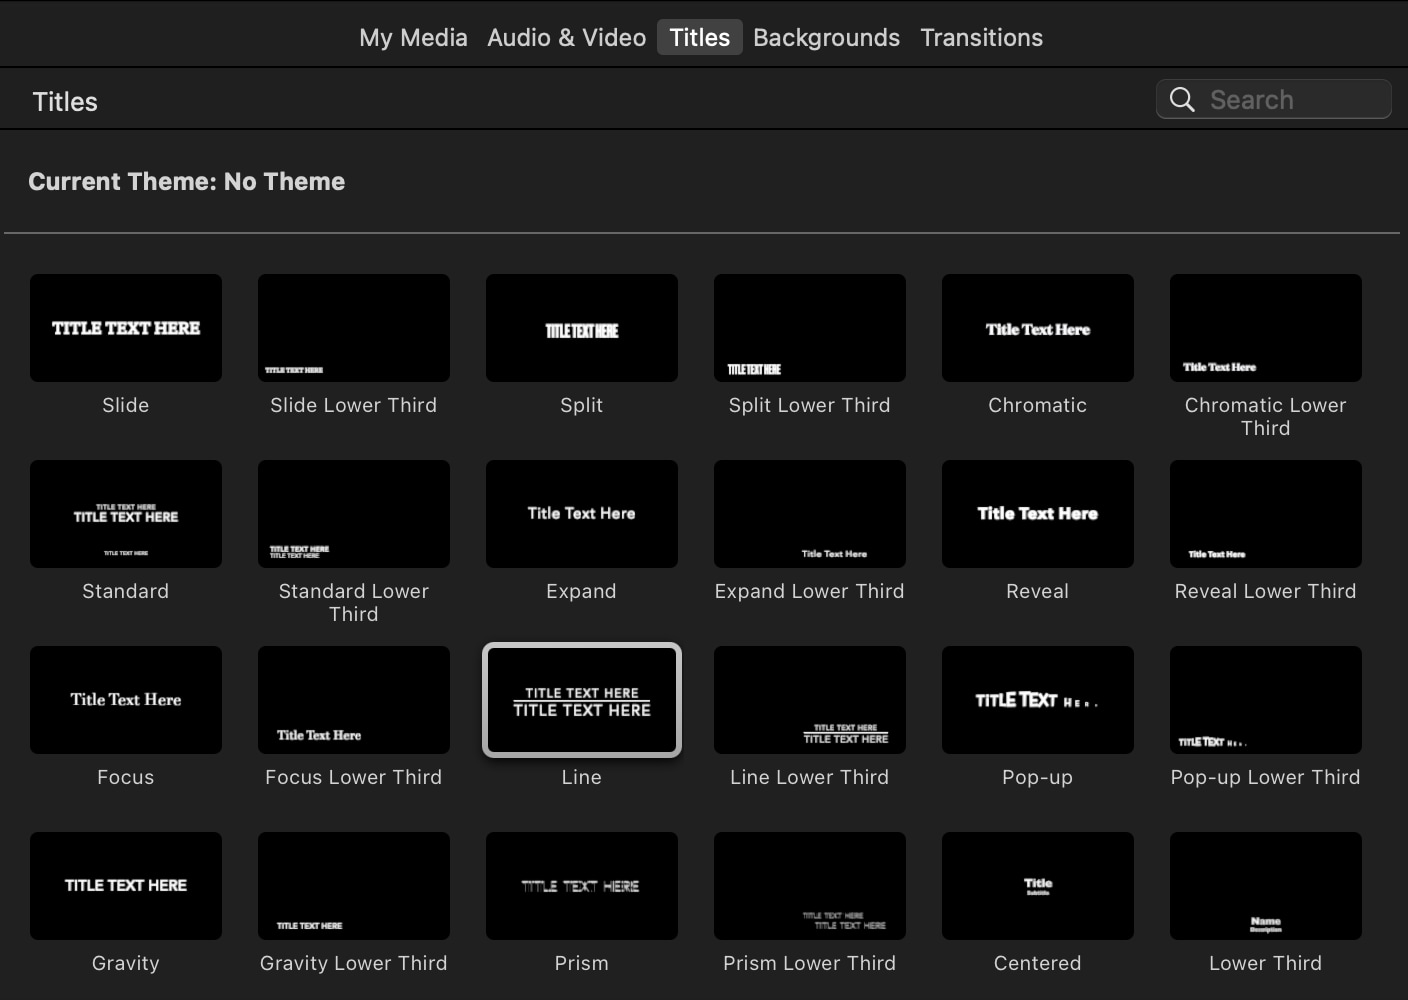Select the Lower Third title style
The width and height of the screenshot is (1408, 1000).
[1265, 886]
